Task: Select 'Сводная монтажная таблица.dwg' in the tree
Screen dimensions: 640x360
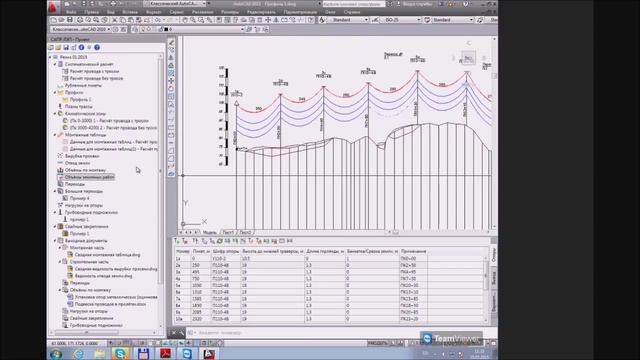Action: (x=107, y=255)
